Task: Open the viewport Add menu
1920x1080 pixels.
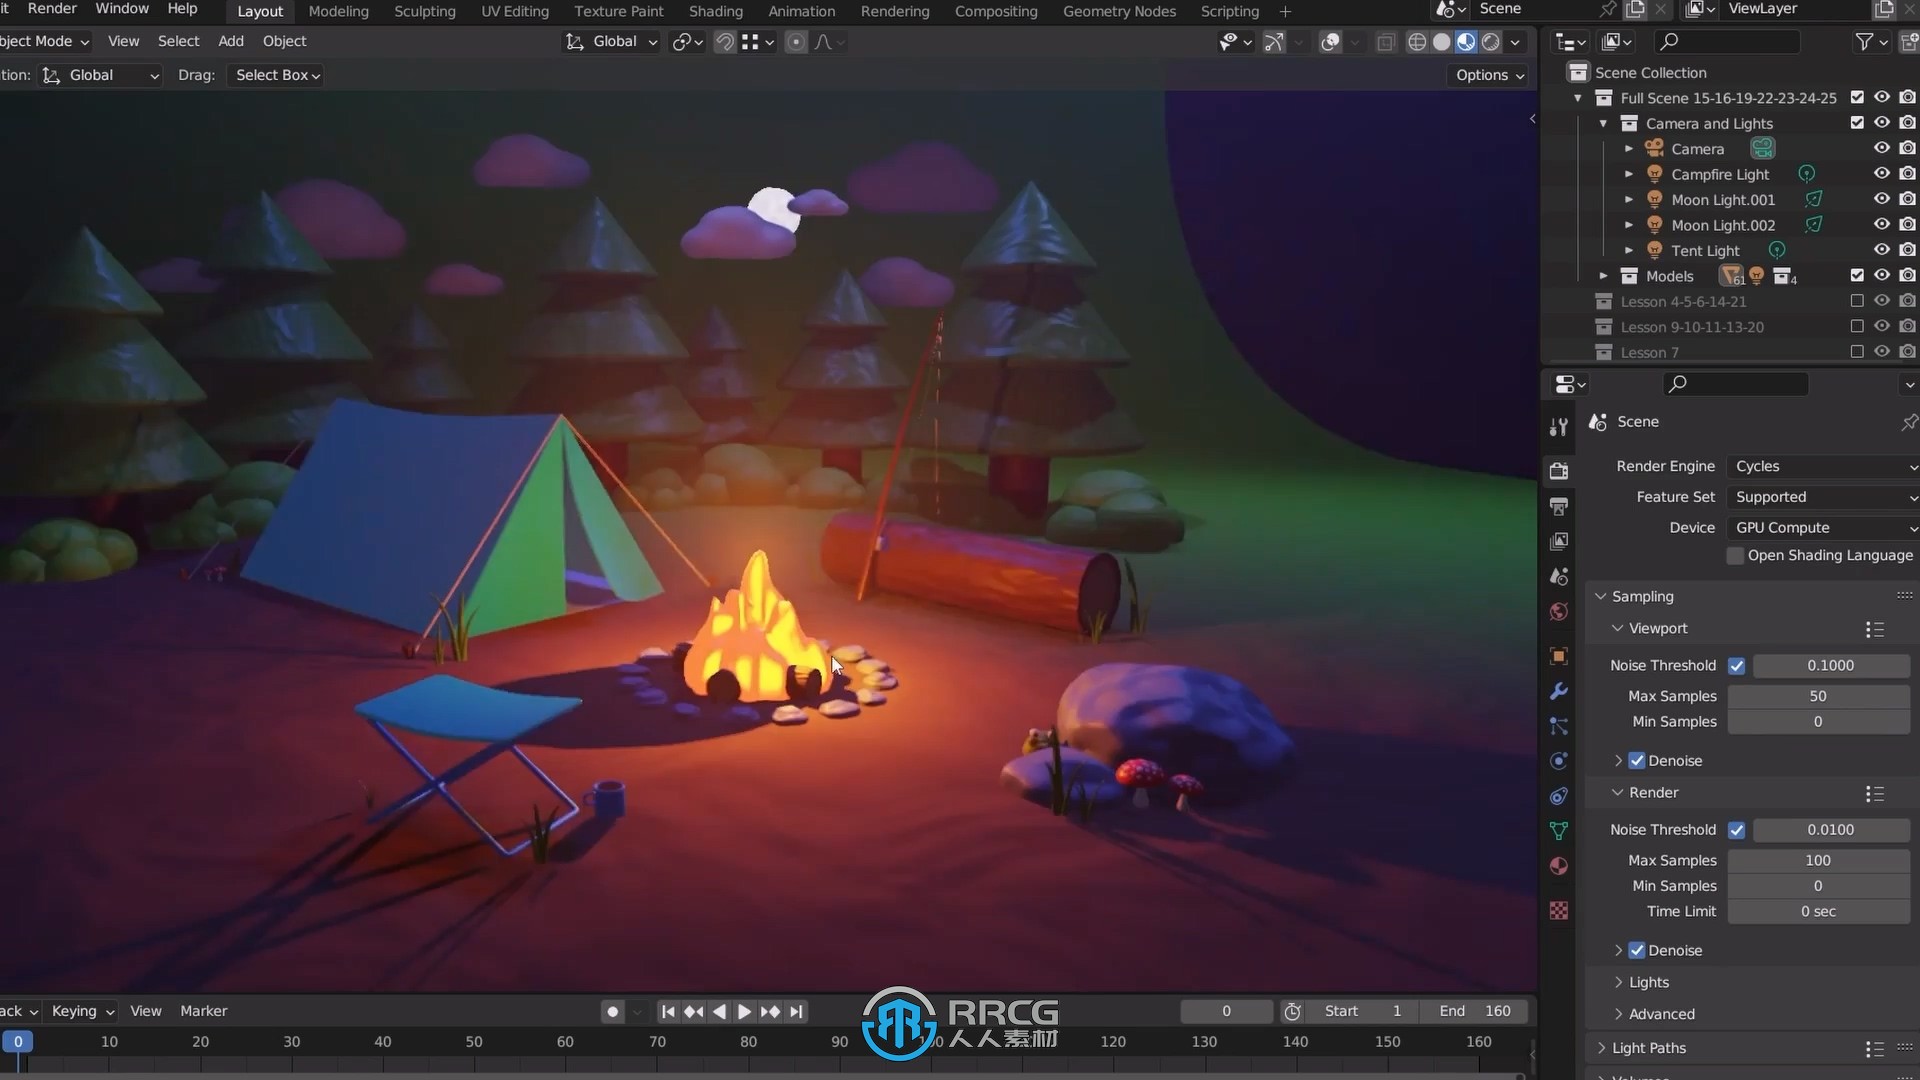Action: 231,41
